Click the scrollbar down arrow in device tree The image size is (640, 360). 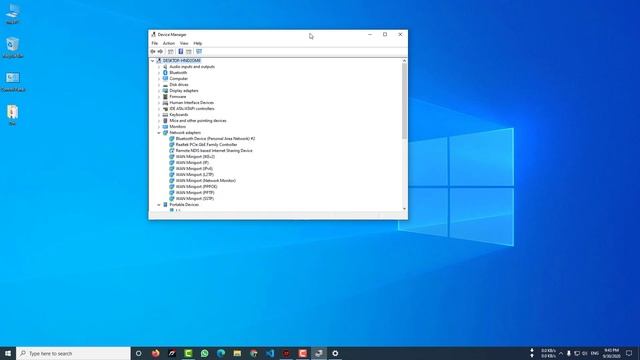tap(404, 209)
